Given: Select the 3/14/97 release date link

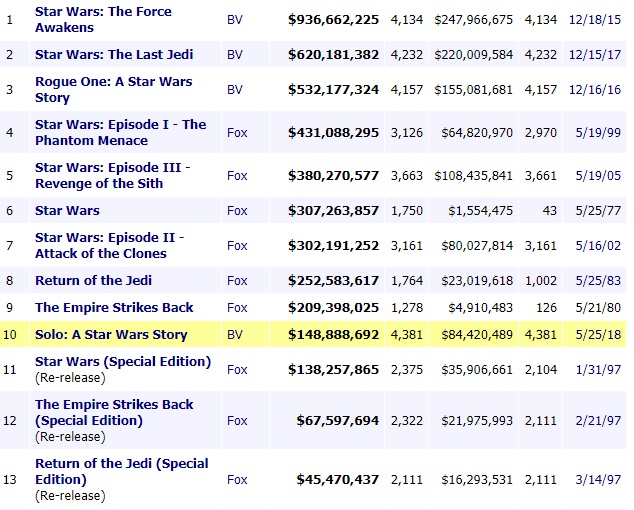Looking at the screenshot, I should 597,478.
